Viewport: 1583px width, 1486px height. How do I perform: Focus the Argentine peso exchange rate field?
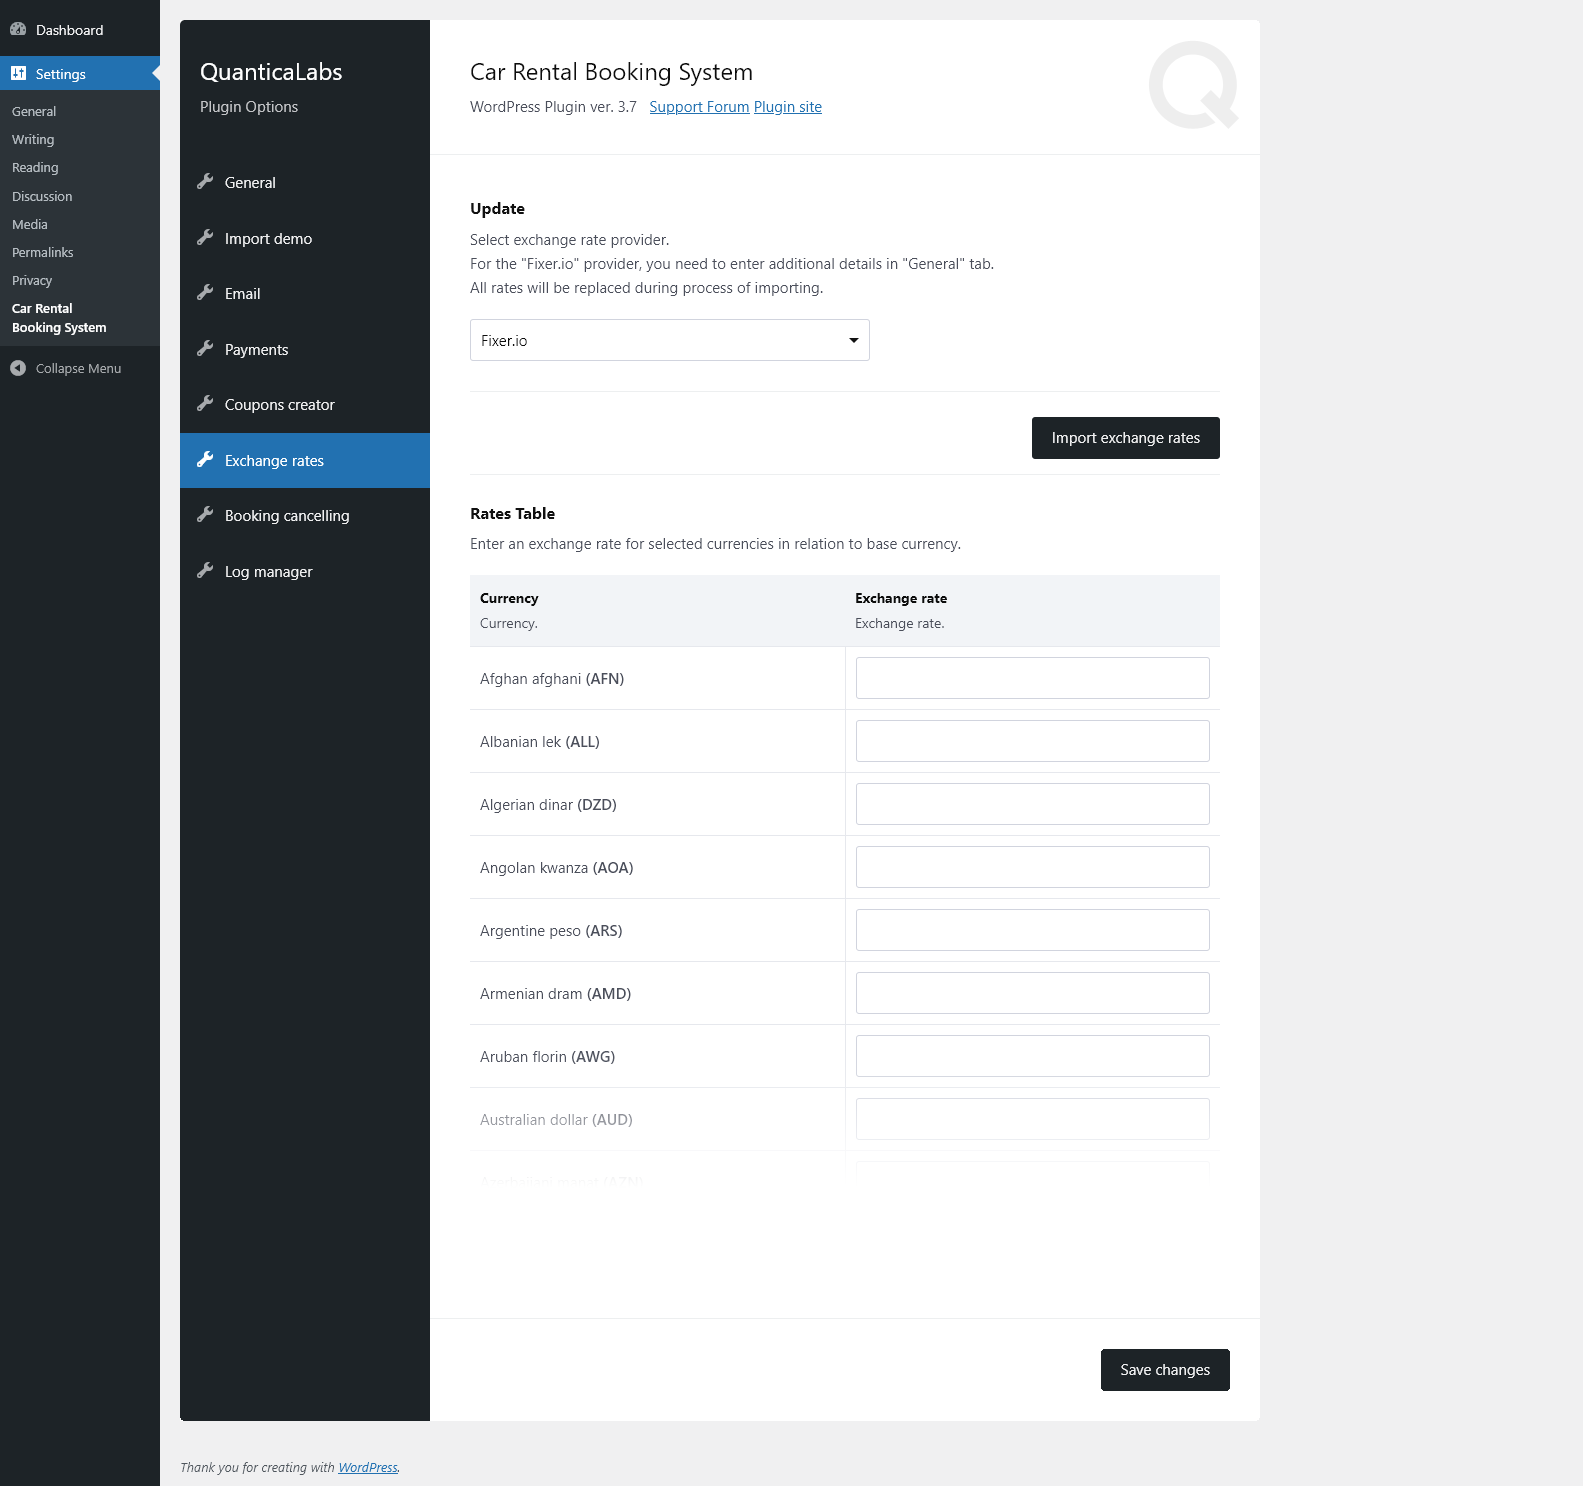(1033, 930)
